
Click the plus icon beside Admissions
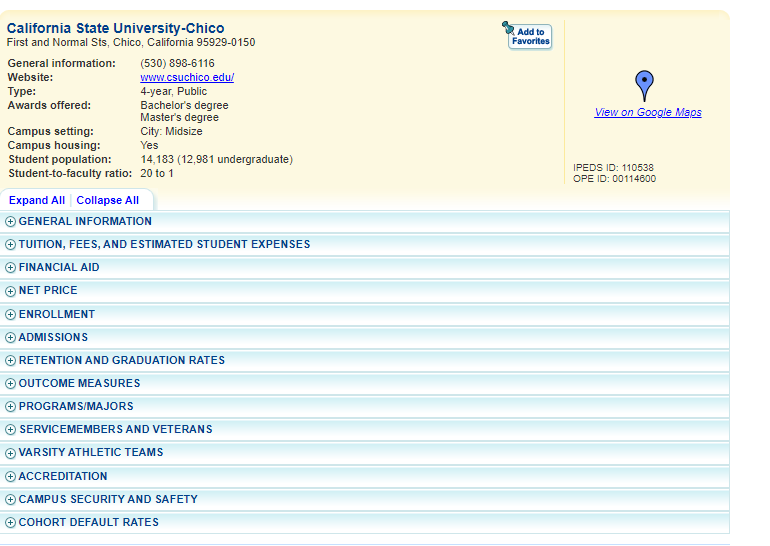(x=10, y=337)
